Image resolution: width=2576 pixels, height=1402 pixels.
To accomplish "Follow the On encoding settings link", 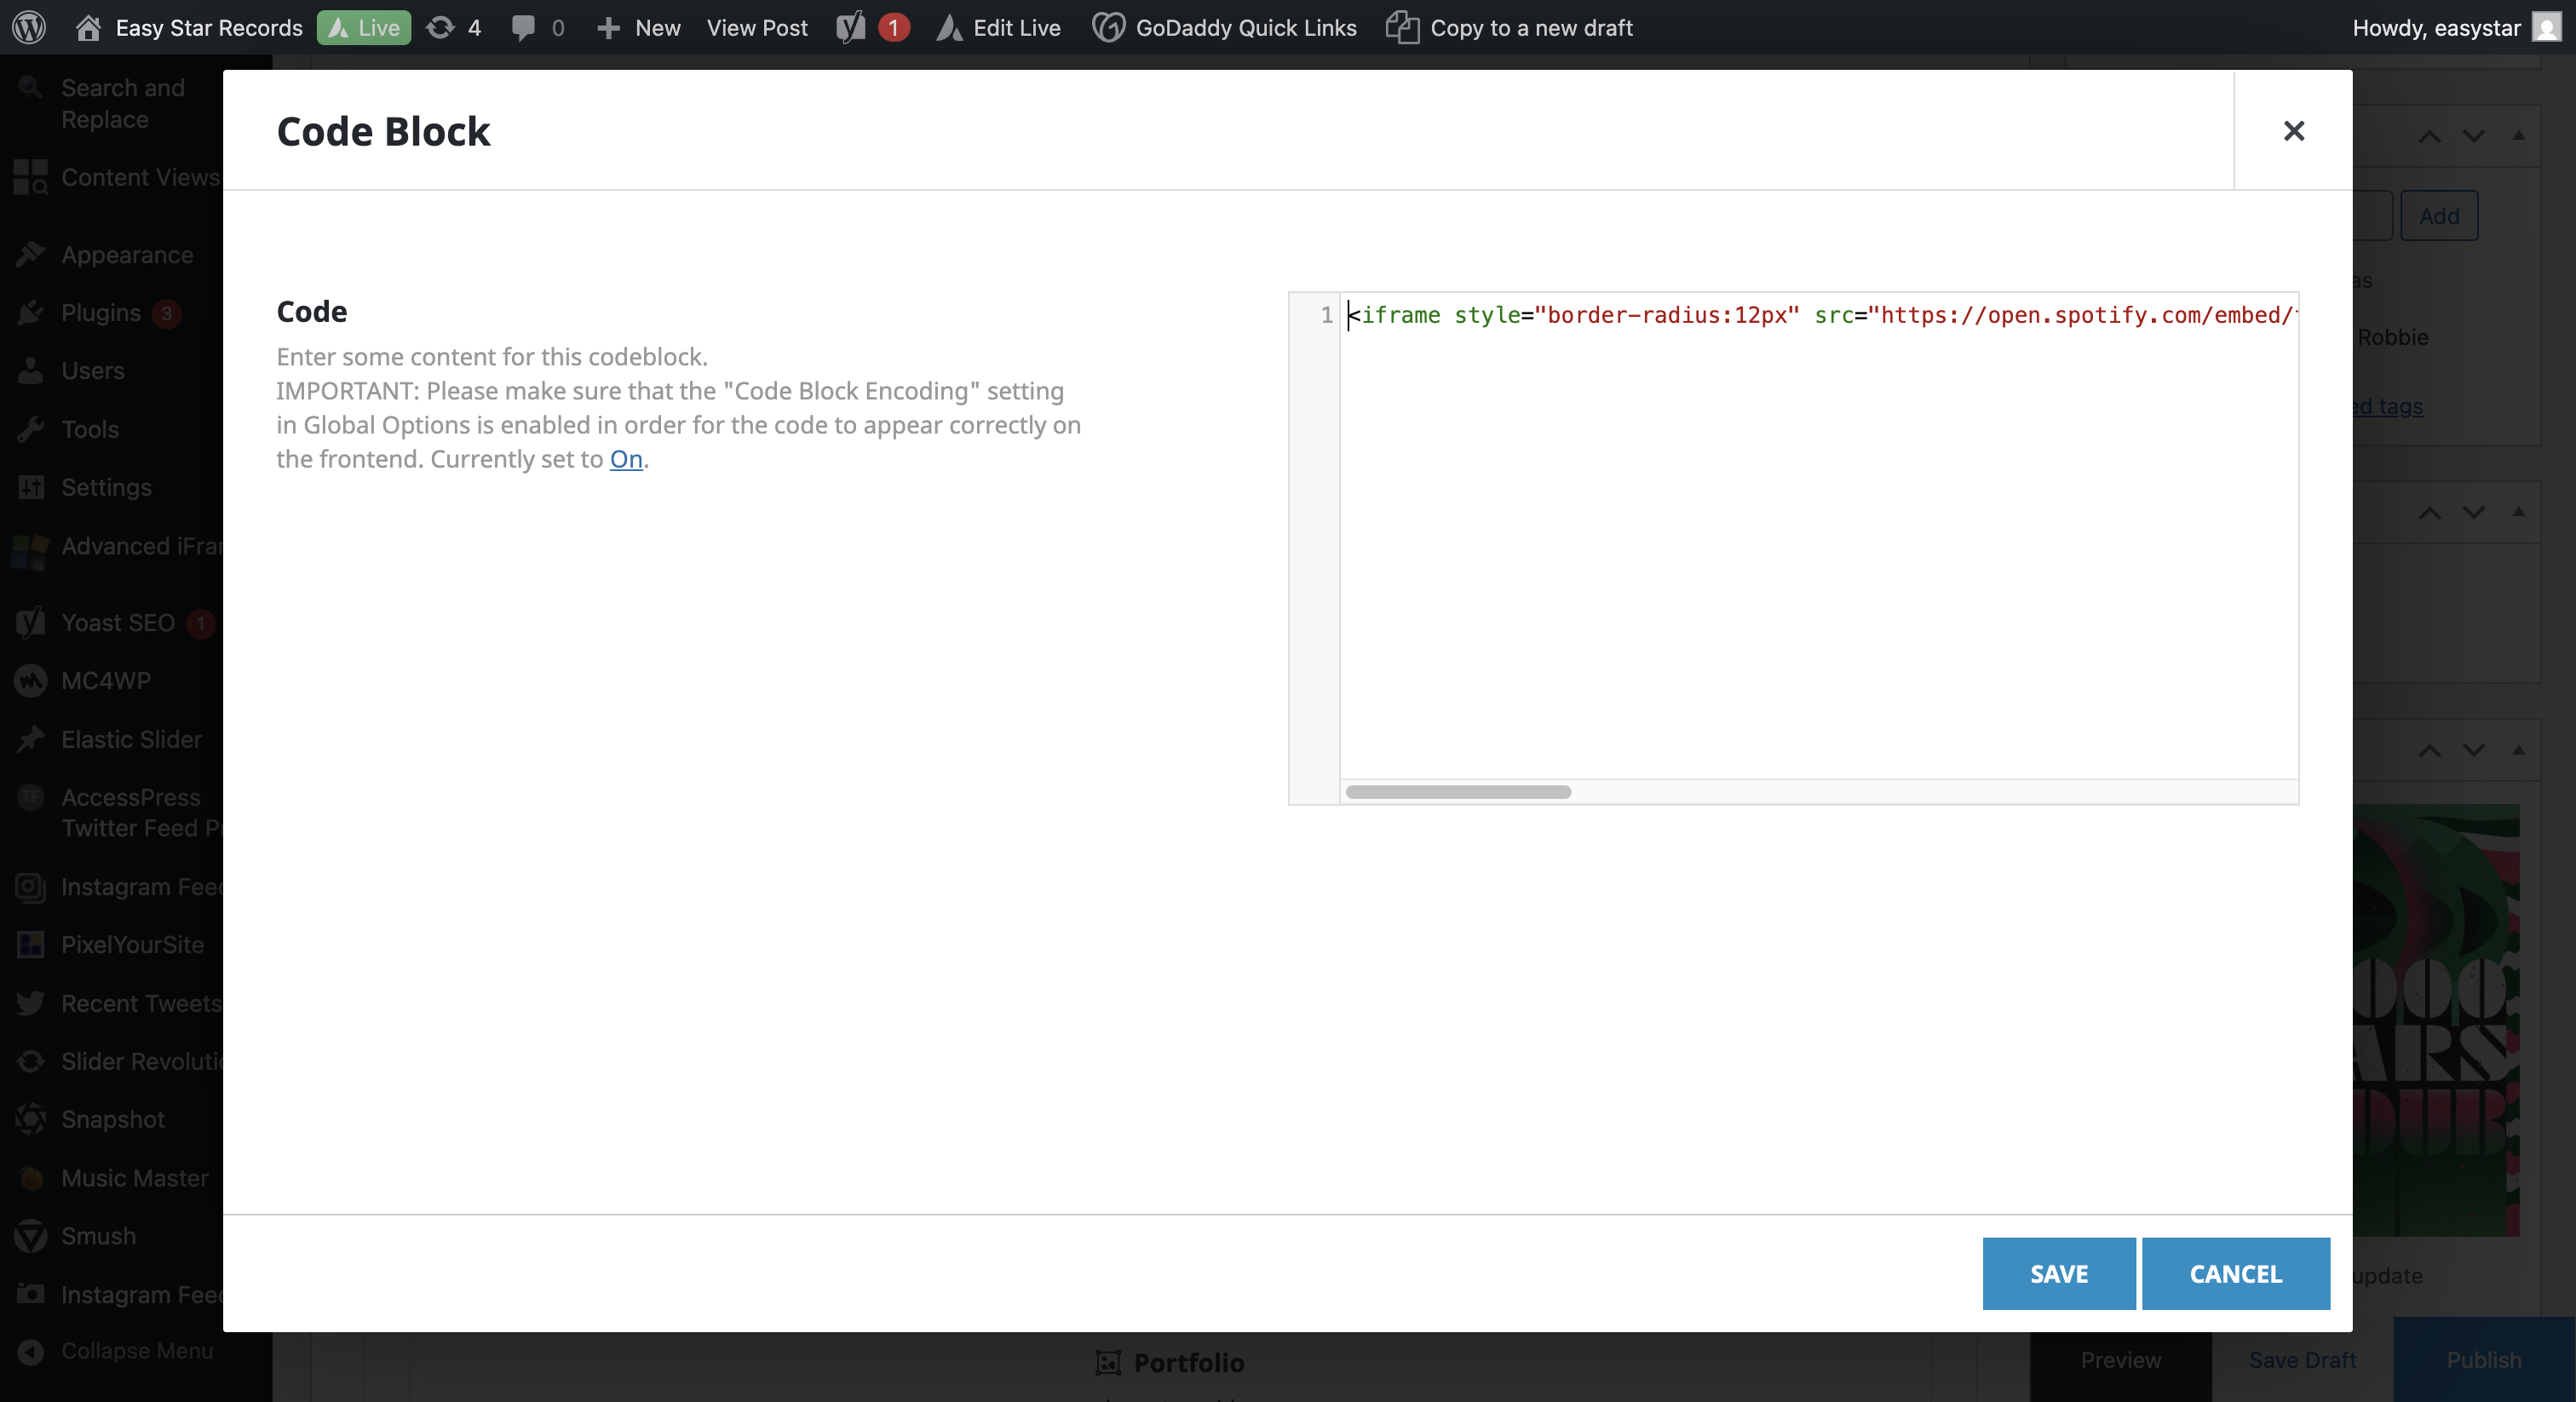I will (626, 459).
